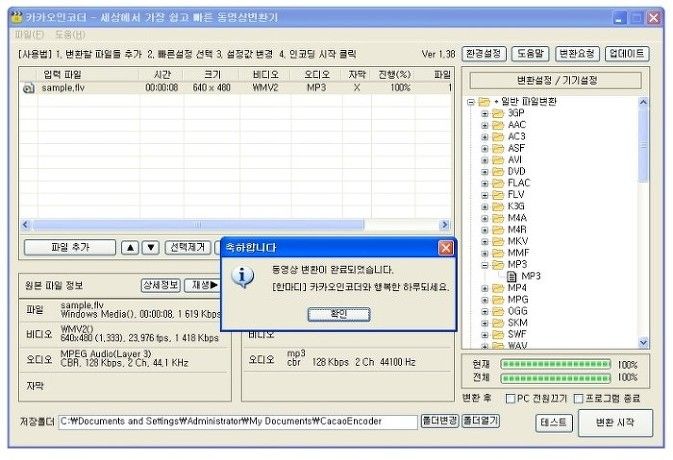Expand the 3GP tree node

[485, 114]
